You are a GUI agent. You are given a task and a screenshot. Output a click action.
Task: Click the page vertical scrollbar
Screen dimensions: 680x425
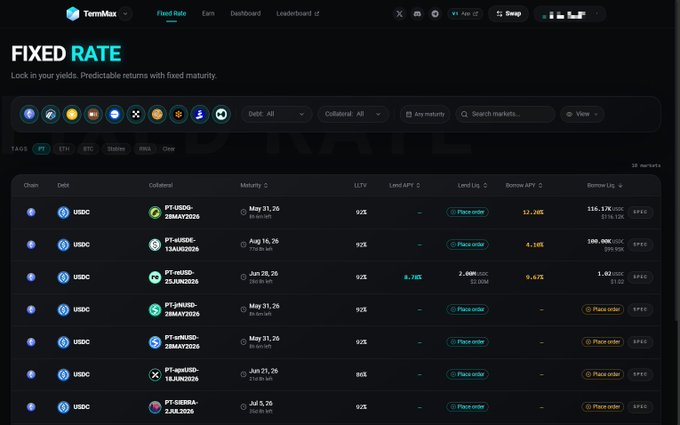click(x=677, y=160)
